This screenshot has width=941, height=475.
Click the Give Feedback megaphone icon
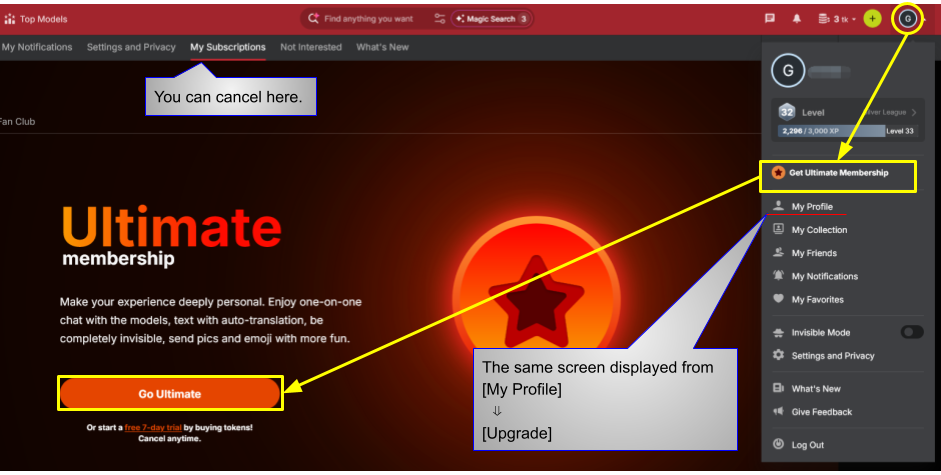[778, 411]
